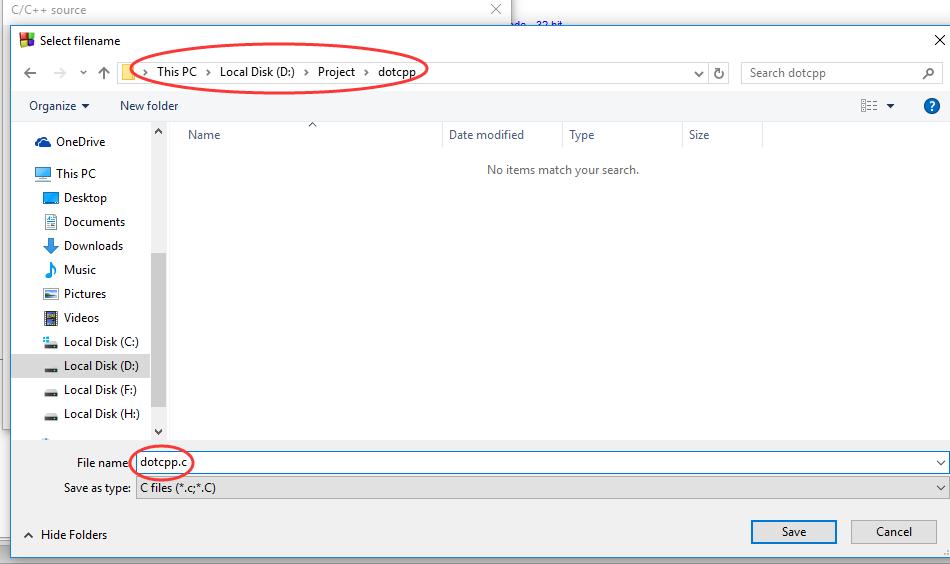Close the Select filename dialog
This screenshot has height=564, width=950.
pyautogui.click(x=940, y=40)
